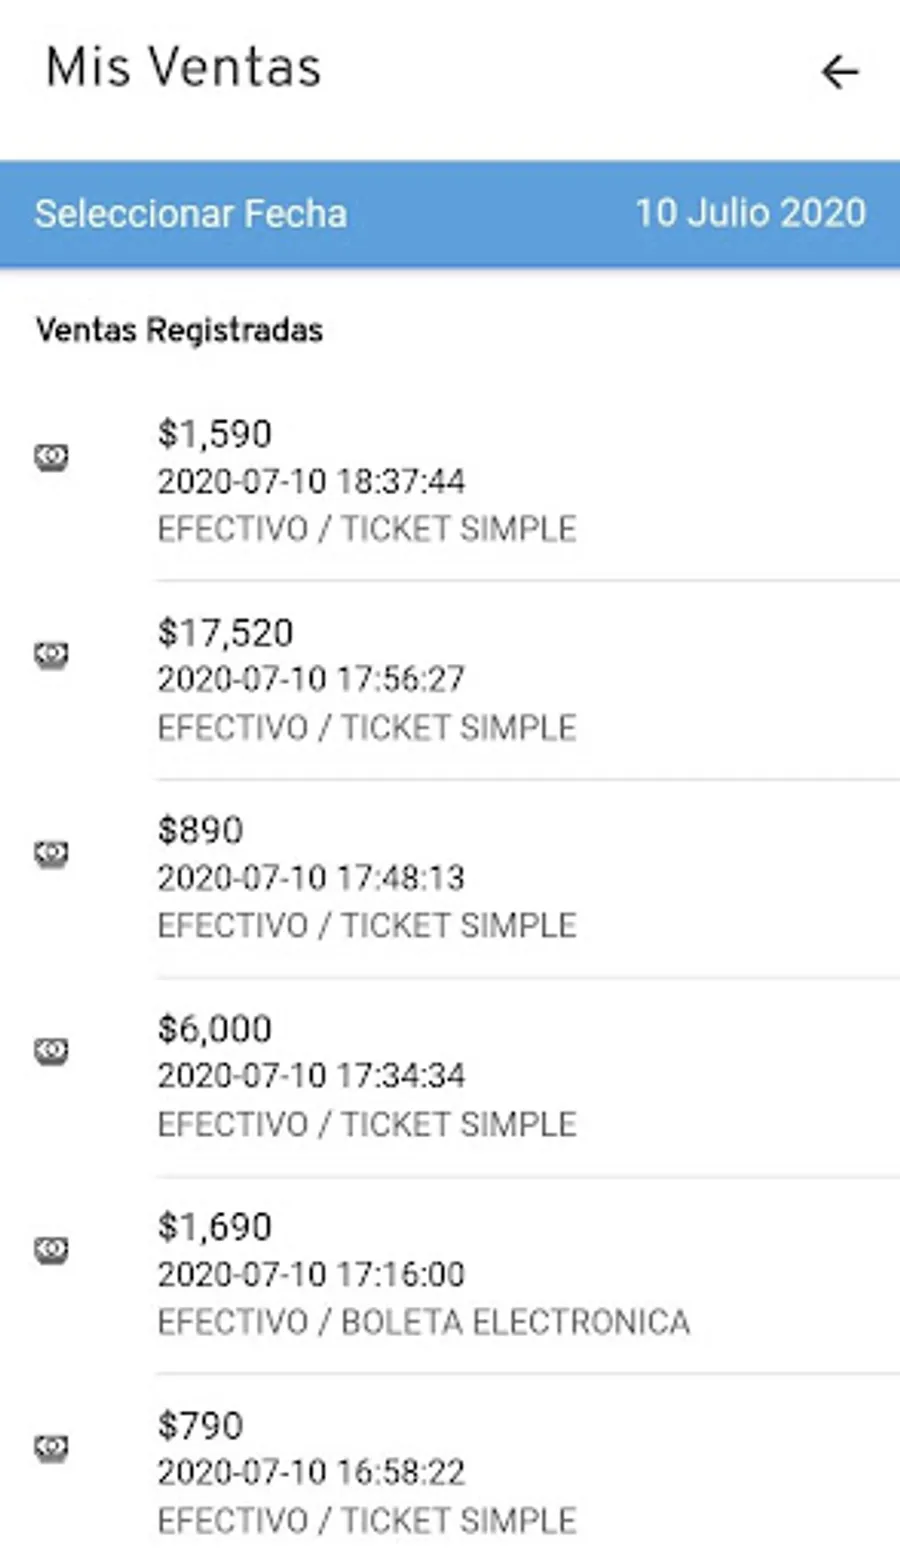Screen dimensions: 900x1567
Task: Open the Seleccionar Fecha date picker
Action: [x=191, y=213]
